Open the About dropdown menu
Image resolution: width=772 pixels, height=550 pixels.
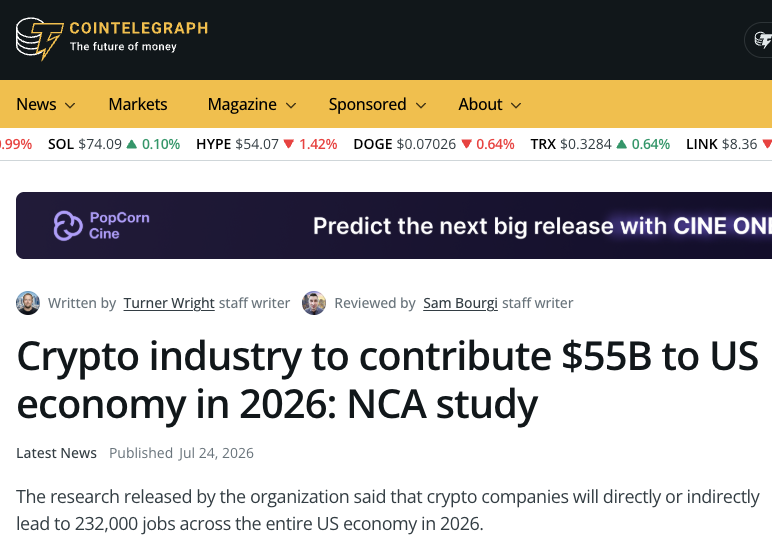coord(490,104)
